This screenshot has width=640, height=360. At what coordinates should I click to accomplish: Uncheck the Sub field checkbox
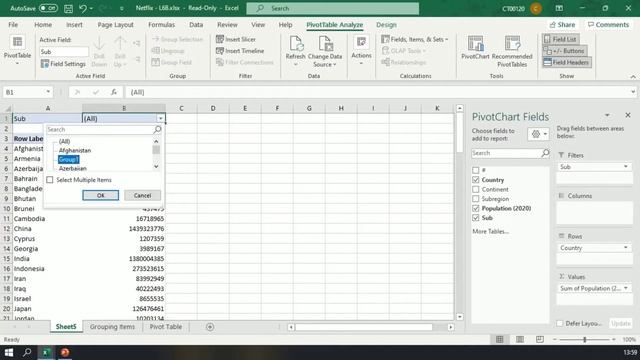click(476, 218)
